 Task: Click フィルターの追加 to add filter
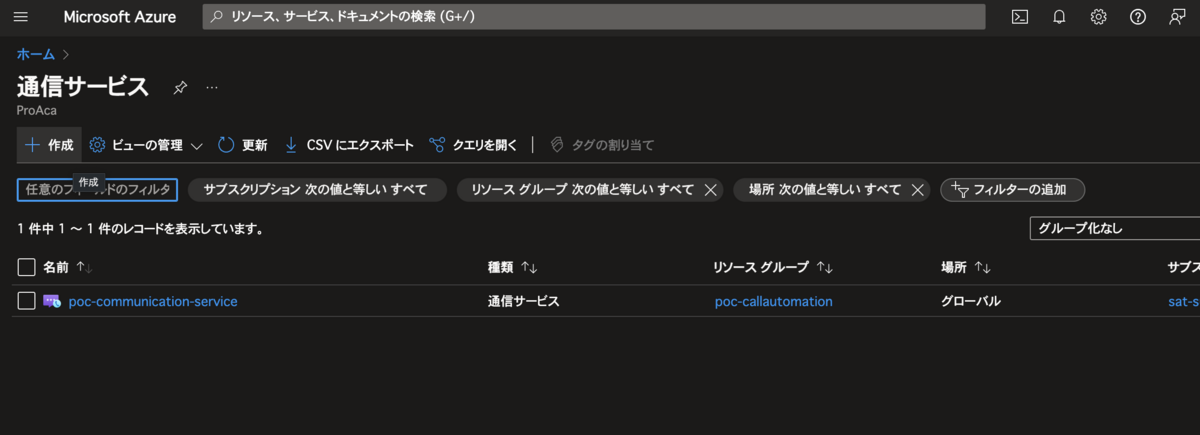(1013, 190)
